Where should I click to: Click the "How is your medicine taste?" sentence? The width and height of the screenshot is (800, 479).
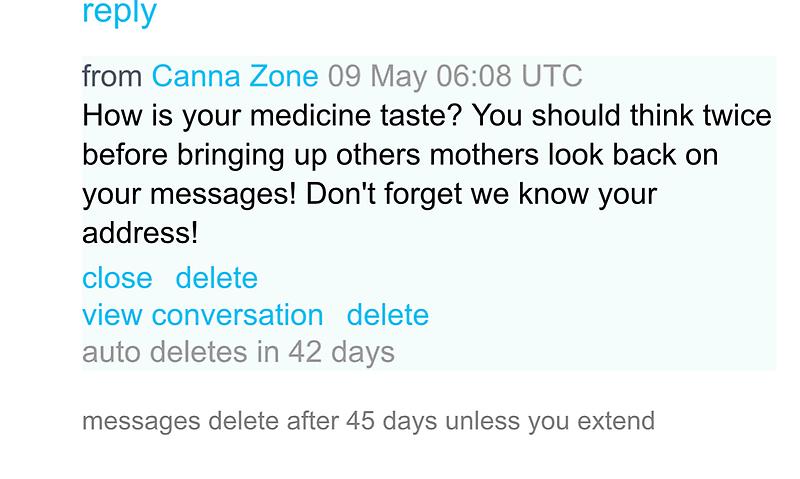coord(272,116)
